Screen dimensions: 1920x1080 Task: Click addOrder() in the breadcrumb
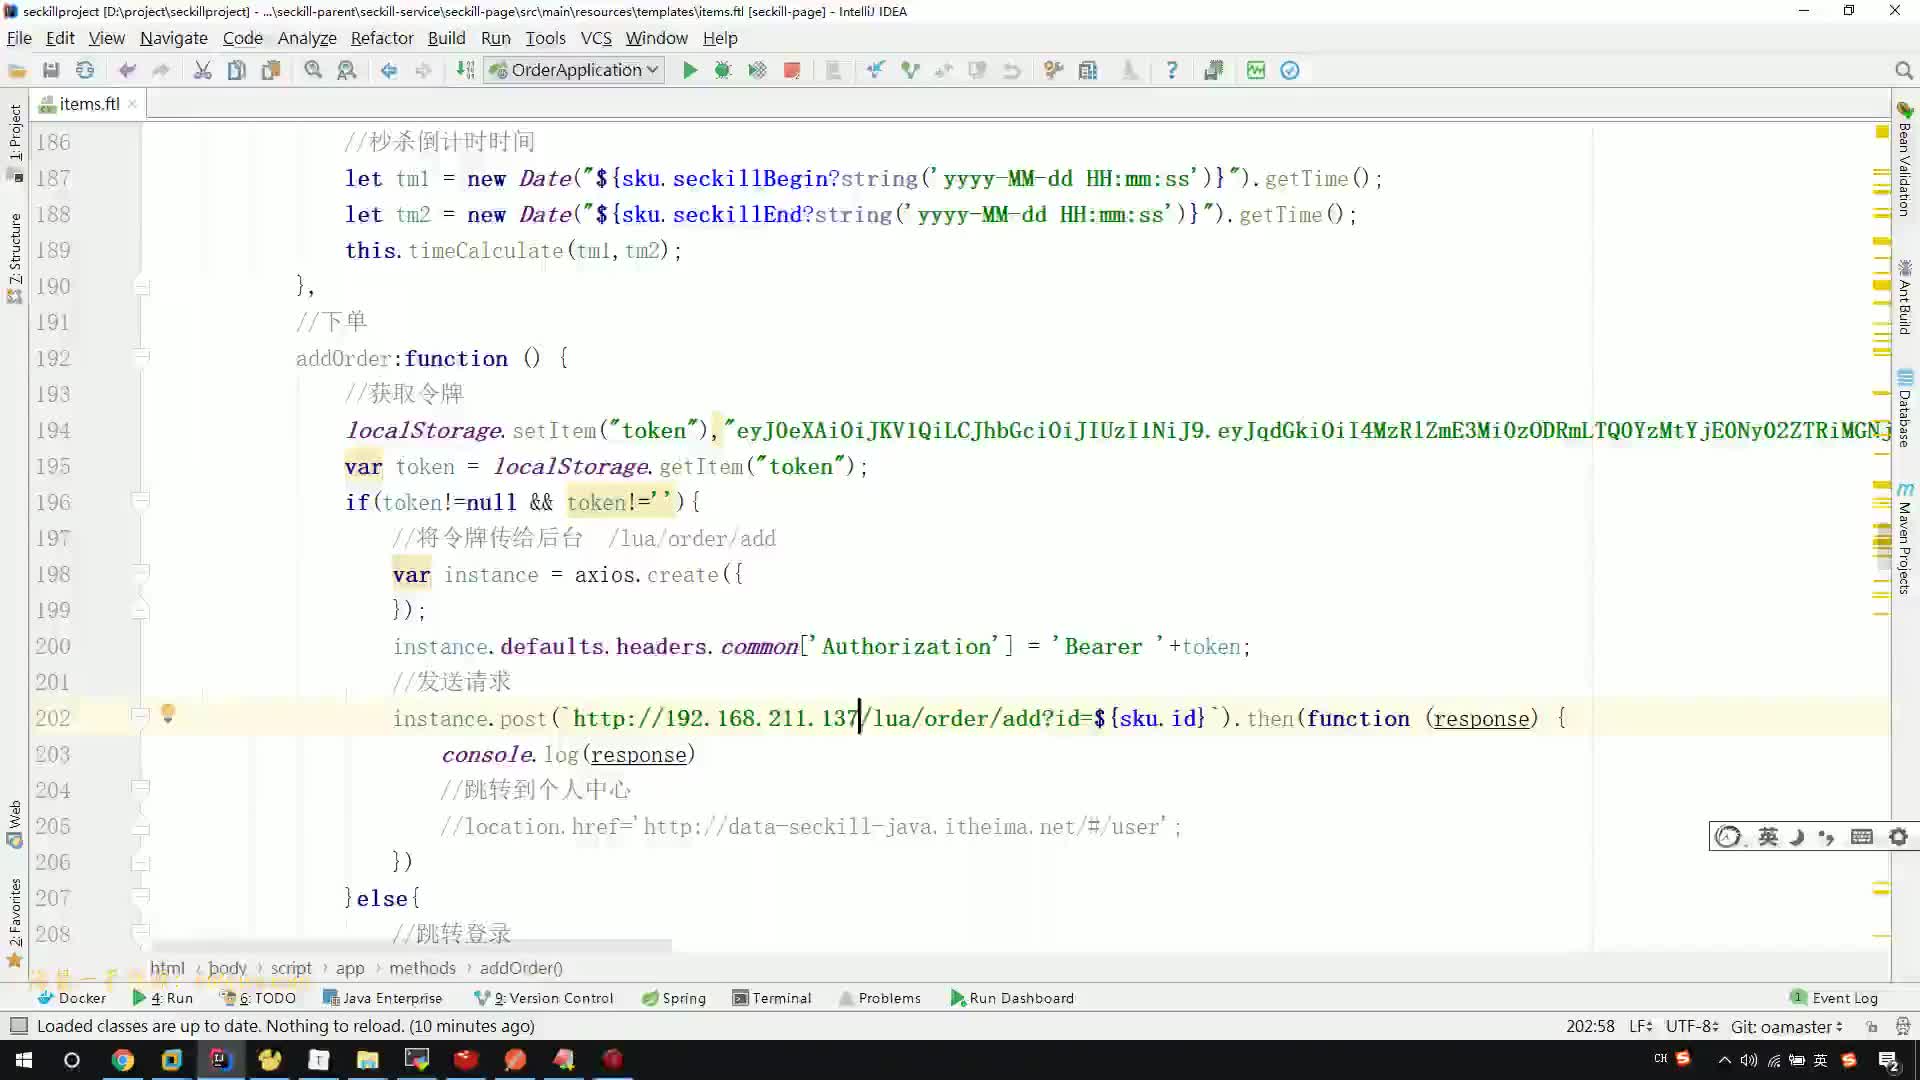[x=521, y=968]
